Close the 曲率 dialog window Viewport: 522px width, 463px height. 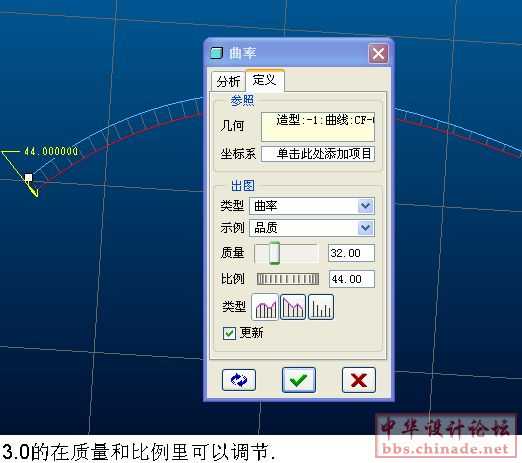[x=378, y=53]
